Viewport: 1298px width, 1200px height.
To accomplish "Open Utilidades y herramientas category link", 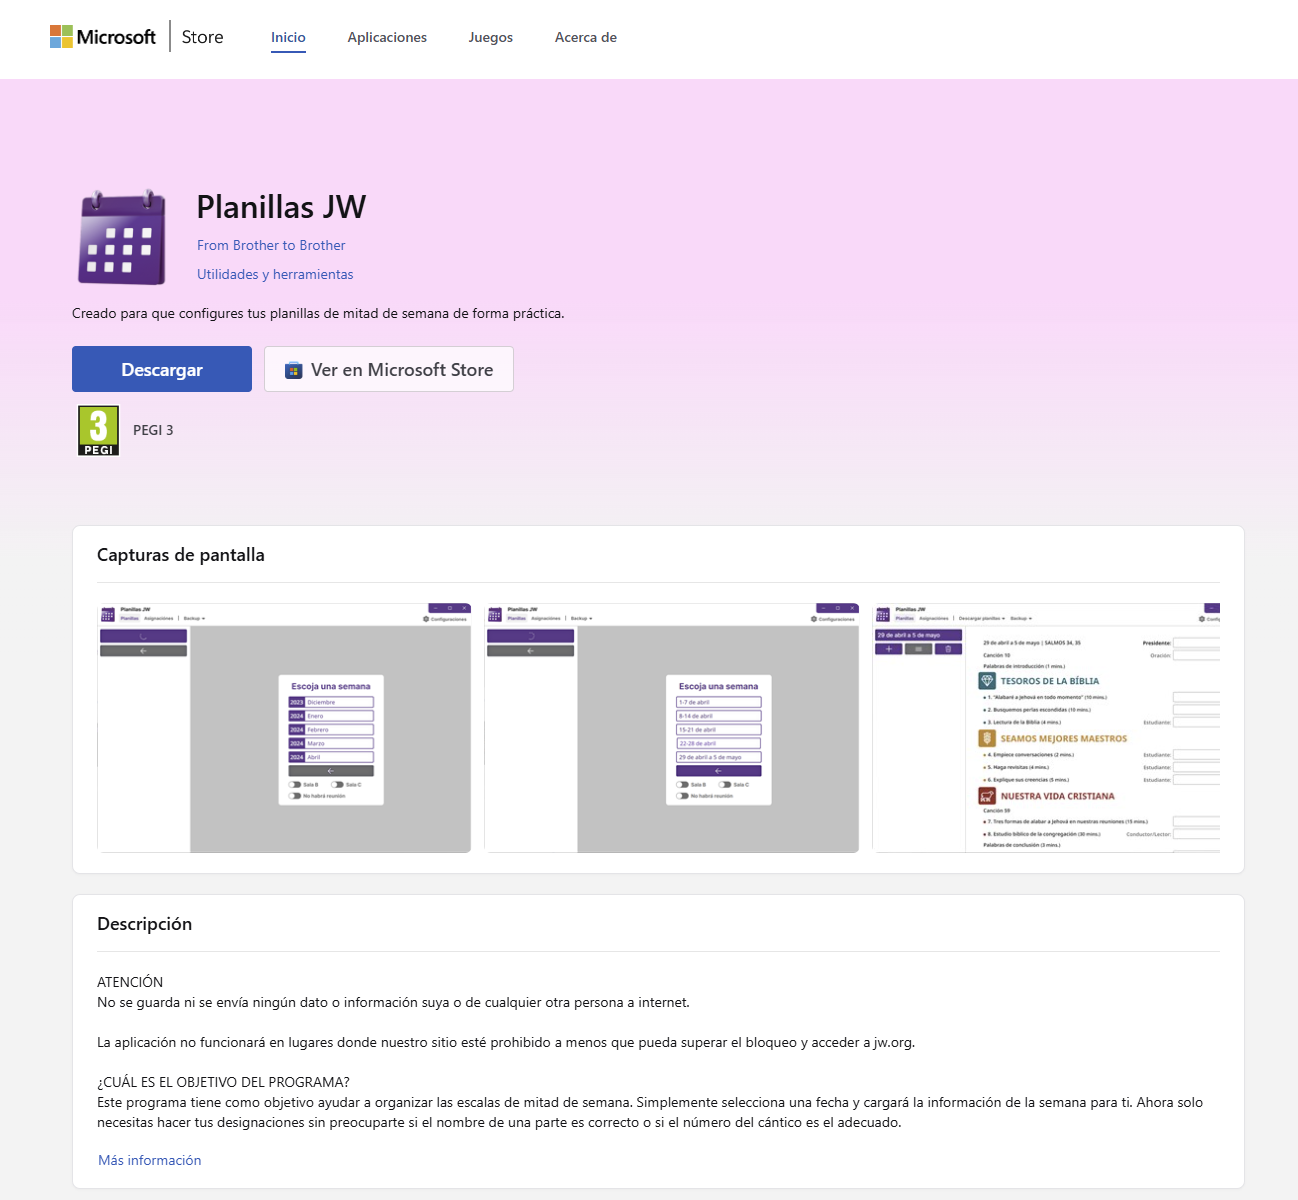I will 275,274.
